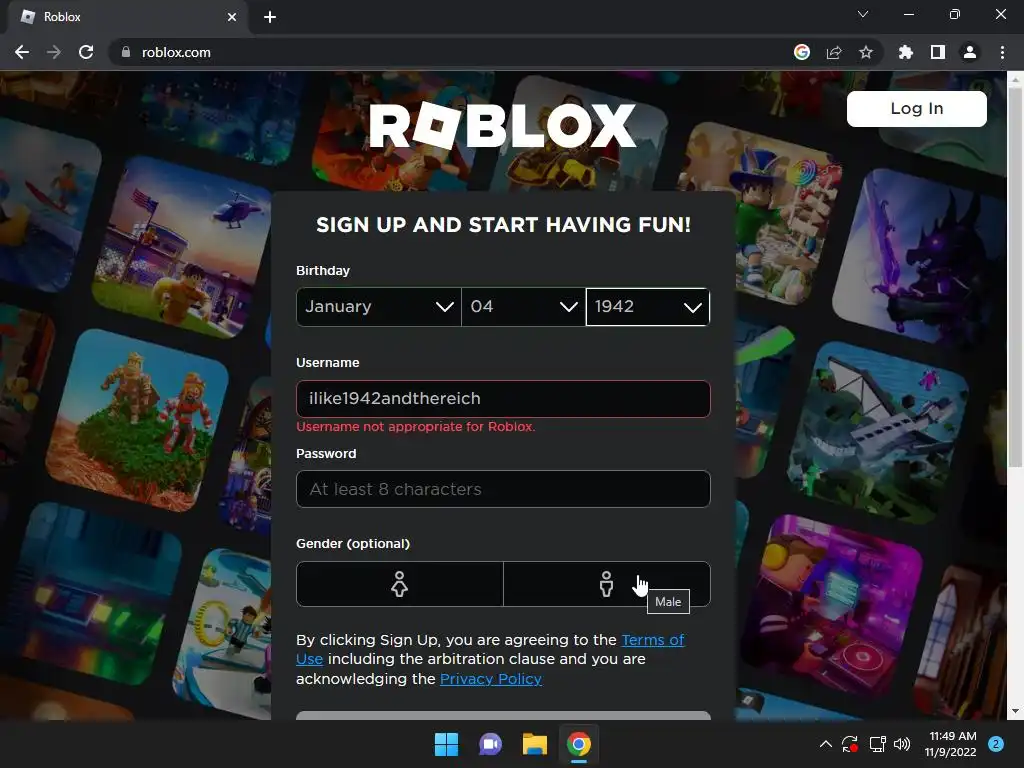Image resolution: width=1024 pixels, height=768 pixels.
Task: Click the browser forward arrow
Action: pyautogui.click(x=54, y=52)
